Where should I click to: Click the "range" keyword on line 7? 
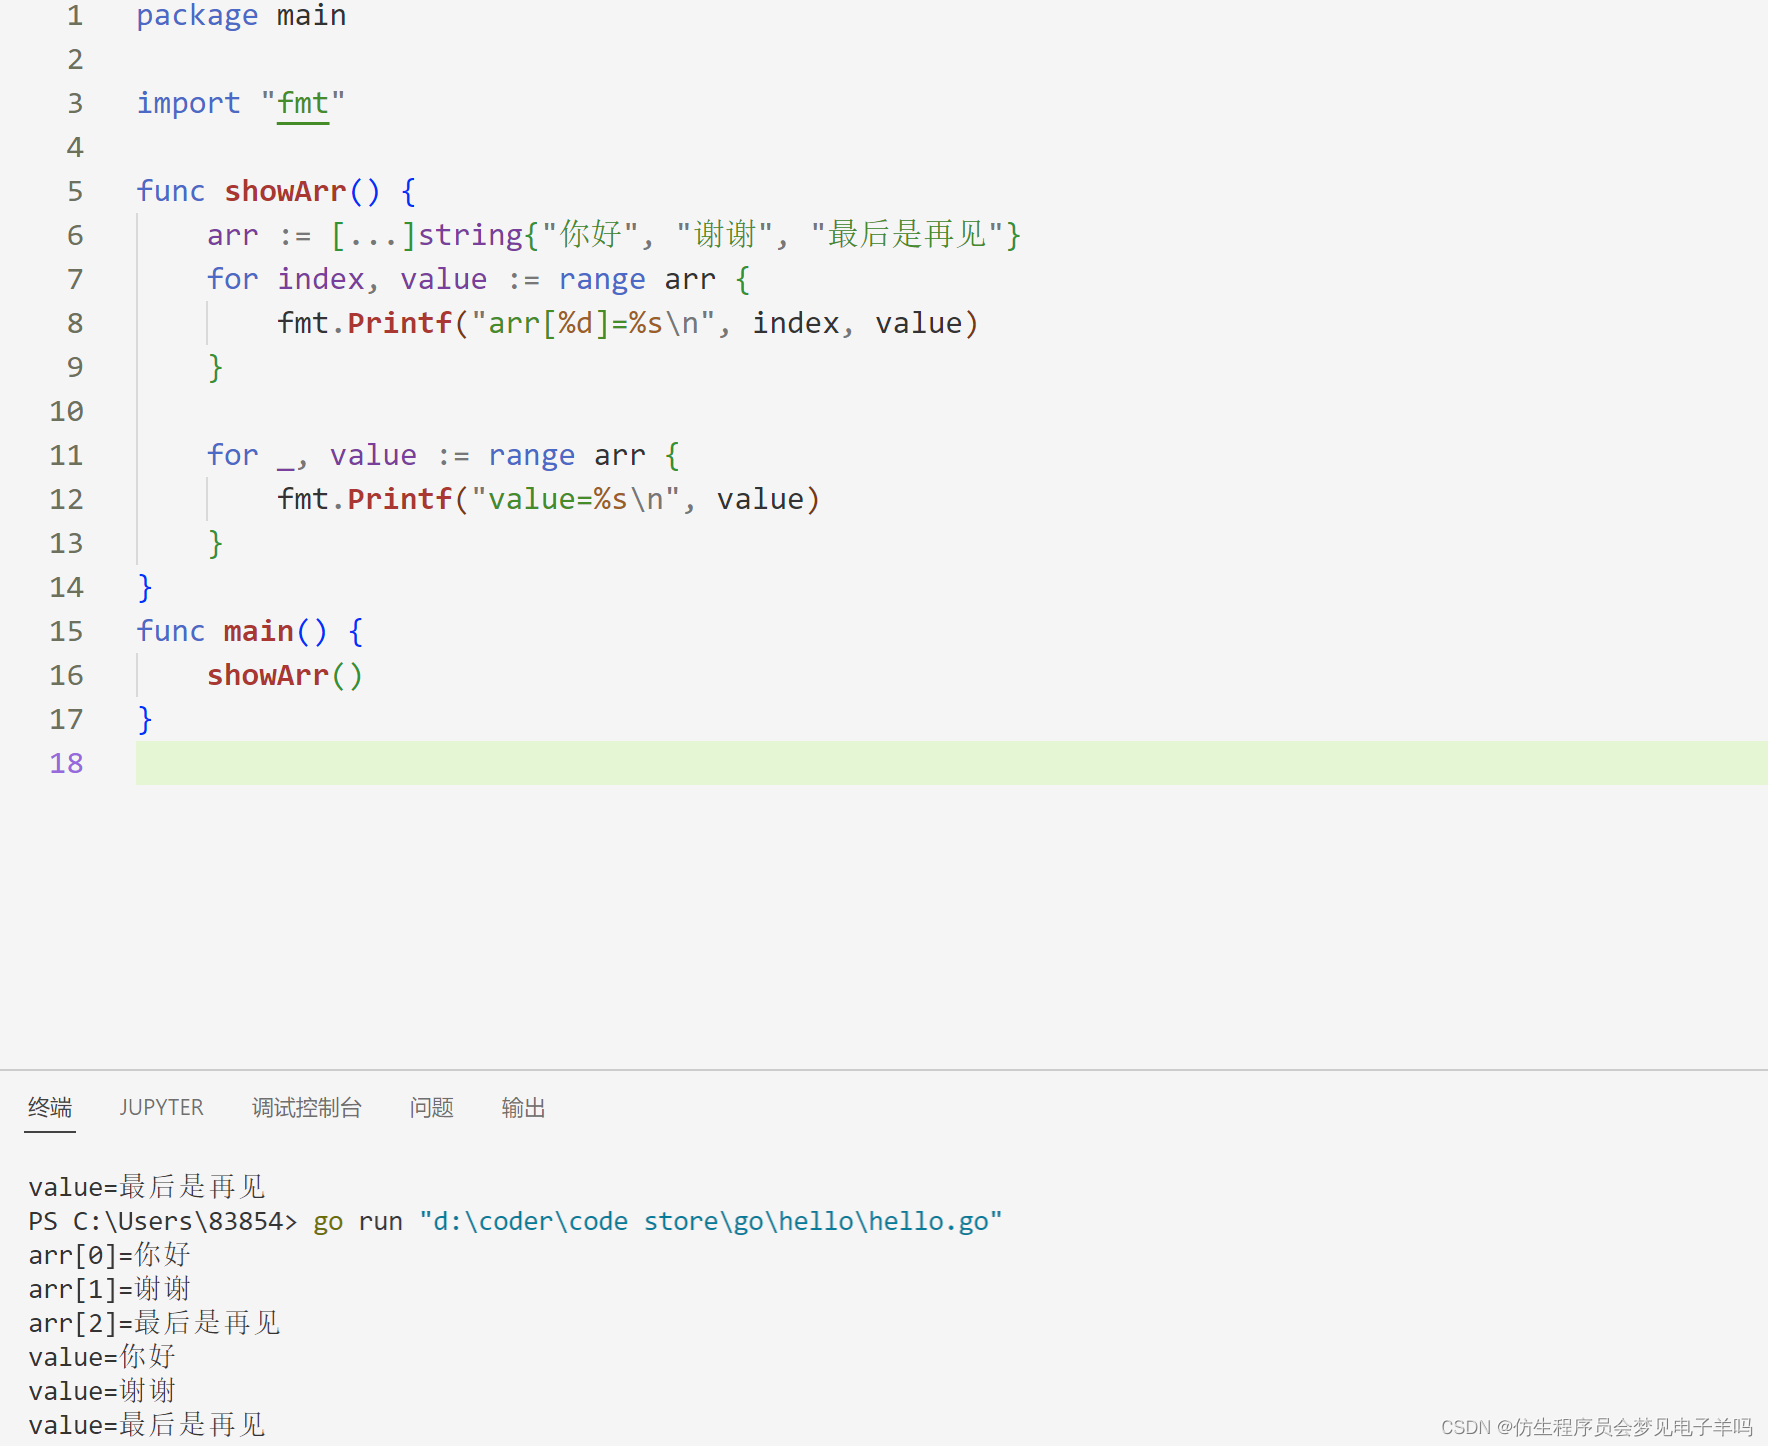point(602,279)
